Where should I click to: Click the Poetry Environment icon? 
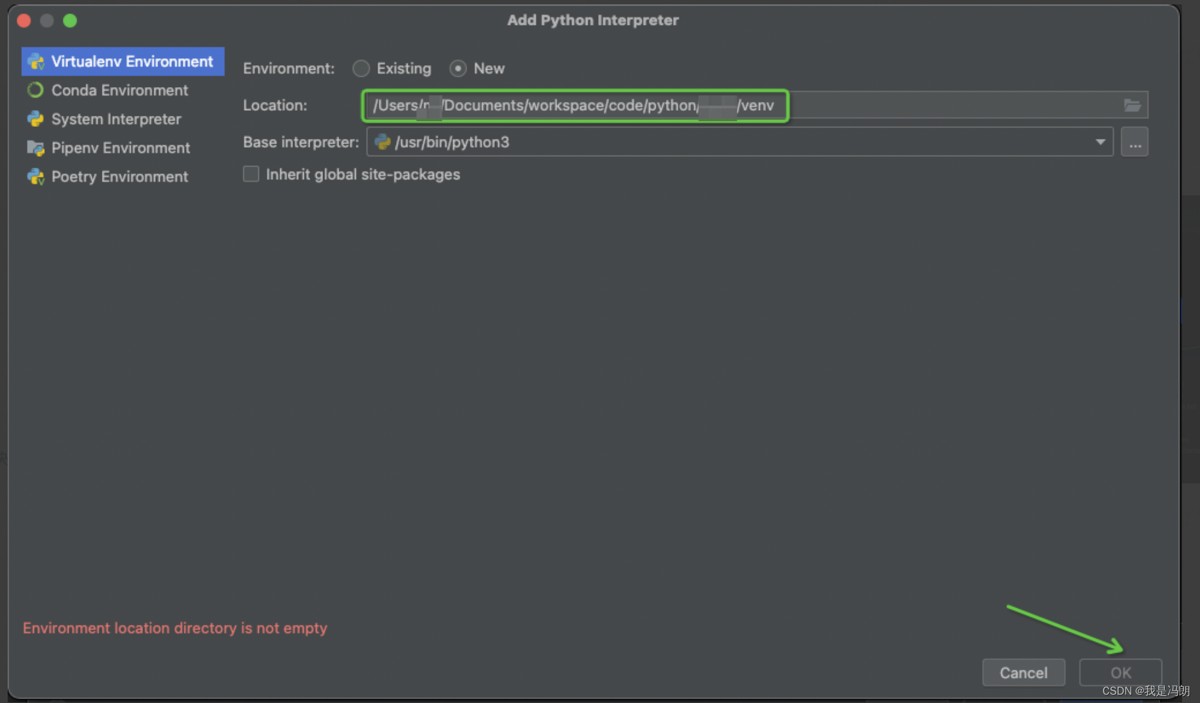[x=36, y=177]
